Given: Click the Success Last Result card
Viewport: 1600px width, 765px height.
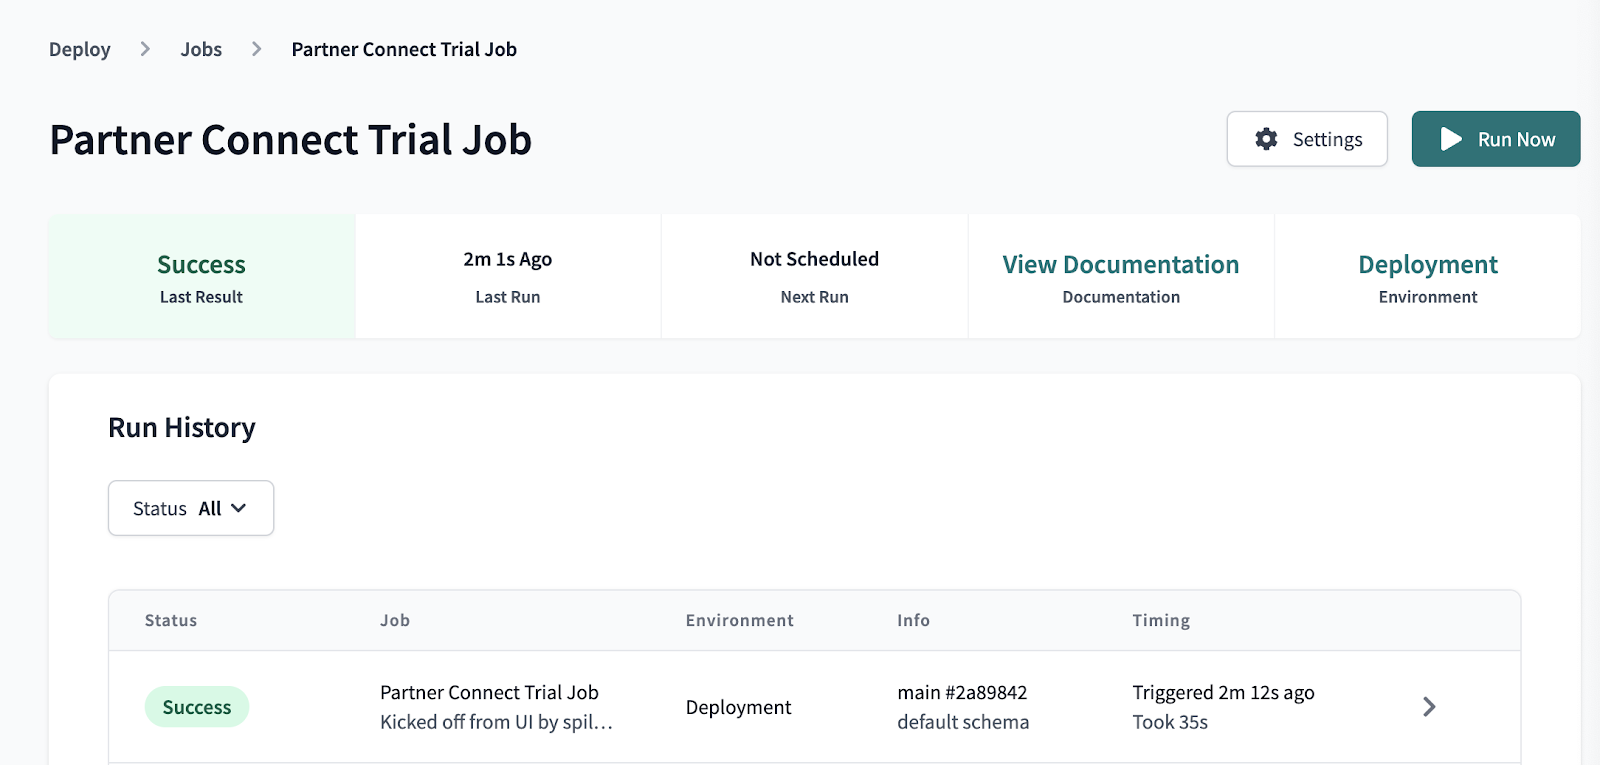Looking at the screenshot, I should [x=202, y=276].
